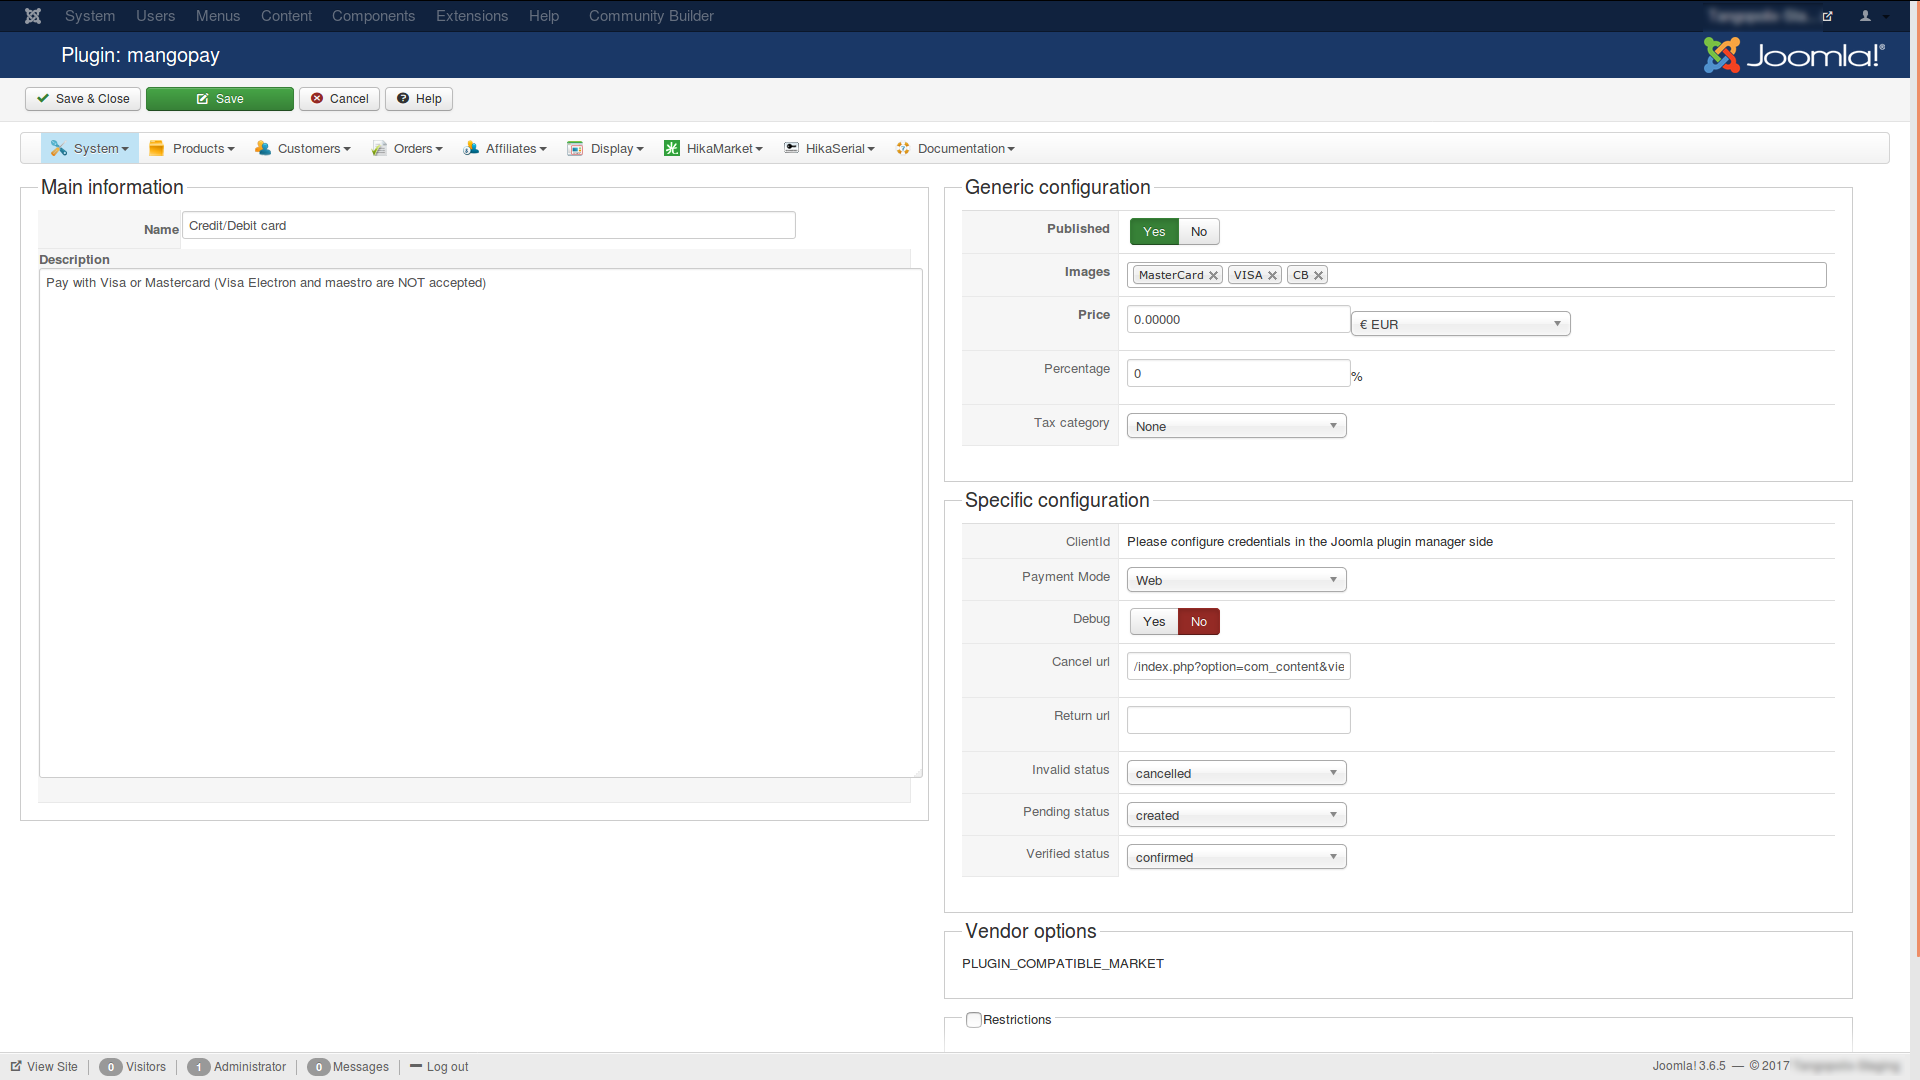Expand the Payment Mode dropdown

click(1236, 580)
